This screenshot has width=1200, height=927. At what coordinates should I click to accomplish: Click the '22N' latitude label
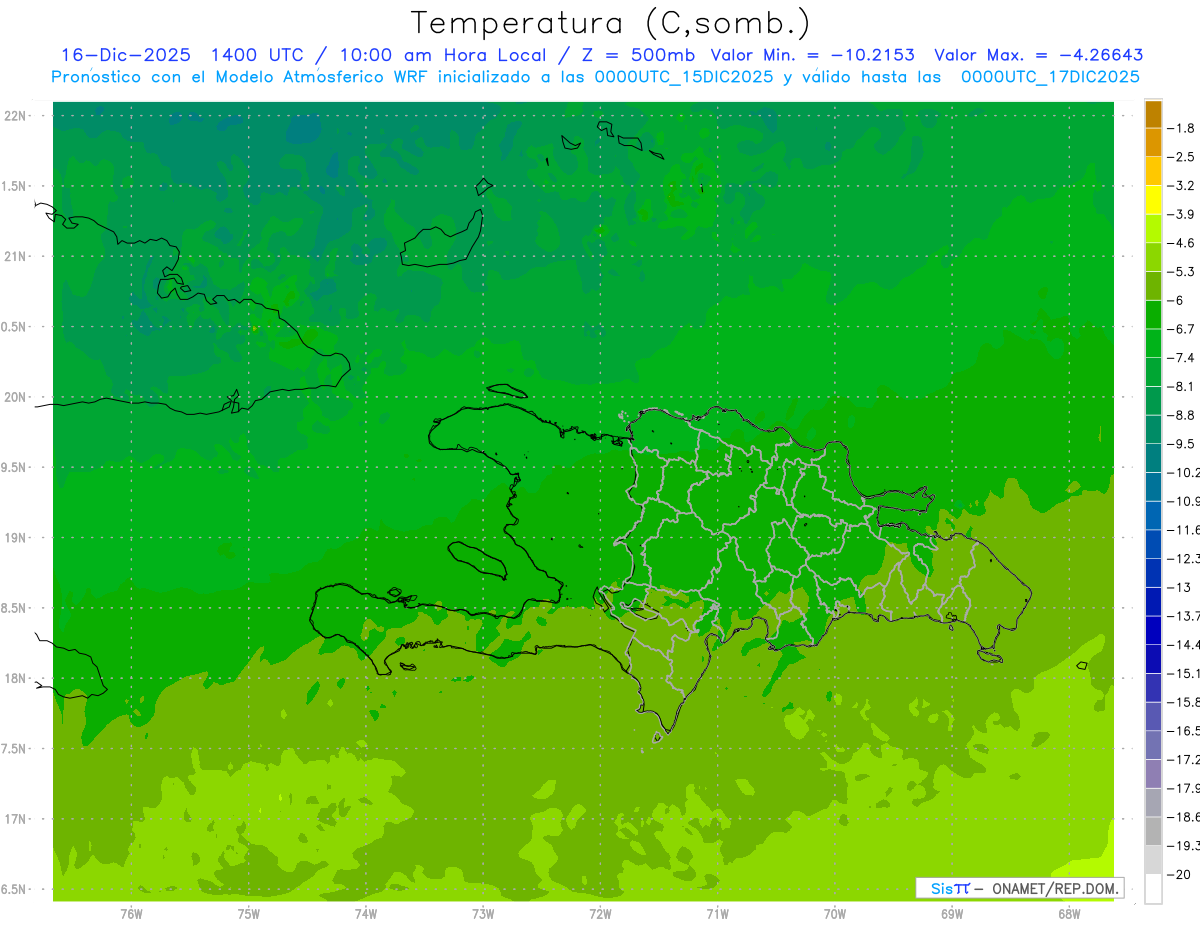point(17,116)
